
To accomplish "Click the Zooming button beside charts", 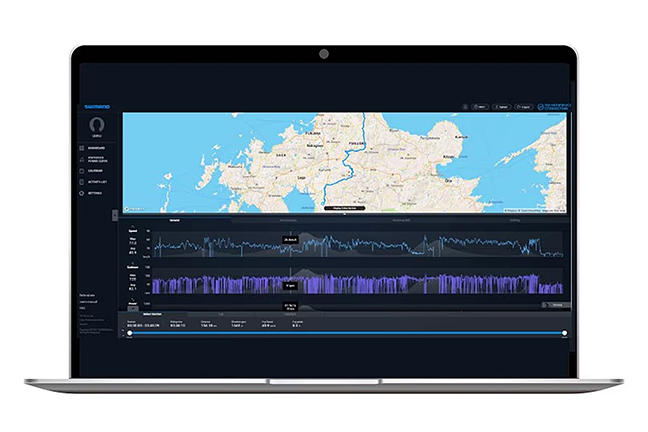I will point(556,305).
